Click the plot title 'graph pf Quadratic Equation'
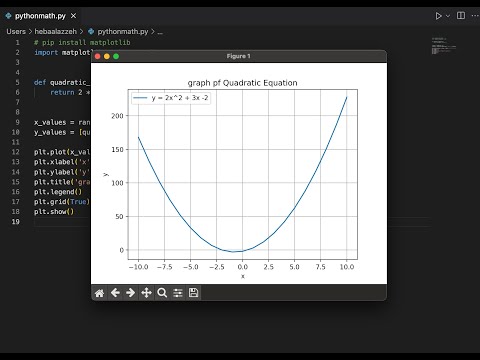Viewport: 480px width, 360px height. pyautogui.click(x=242, y=83)
